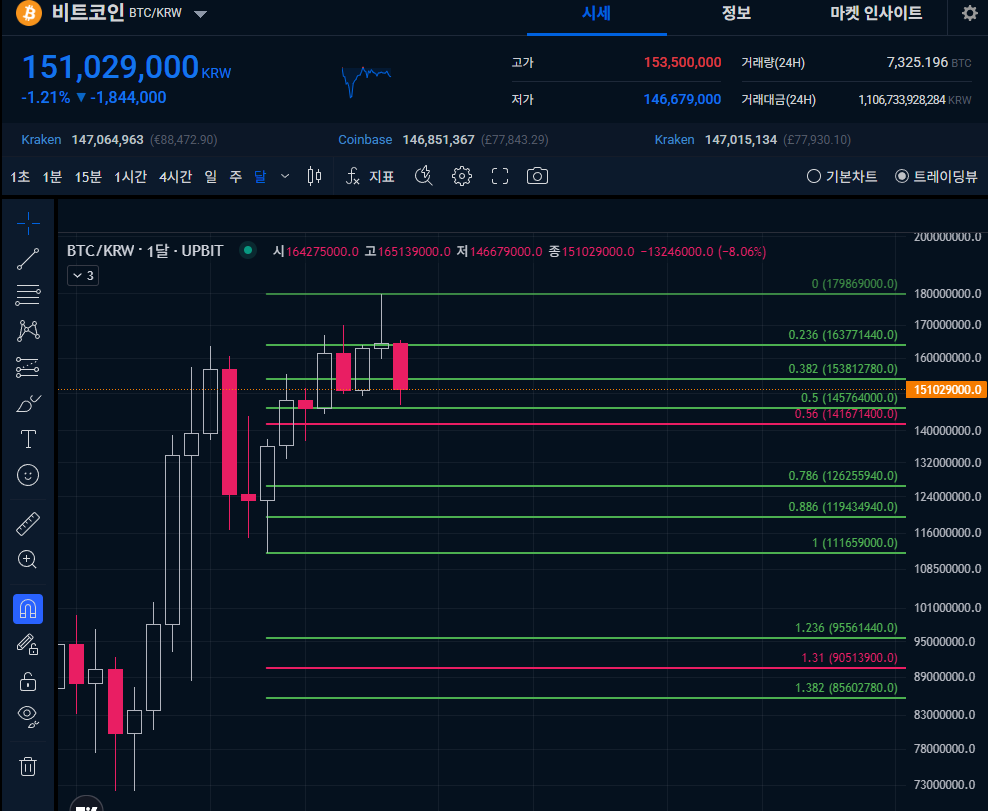Click the current price label 151029000.0

(x=946, y=389)
